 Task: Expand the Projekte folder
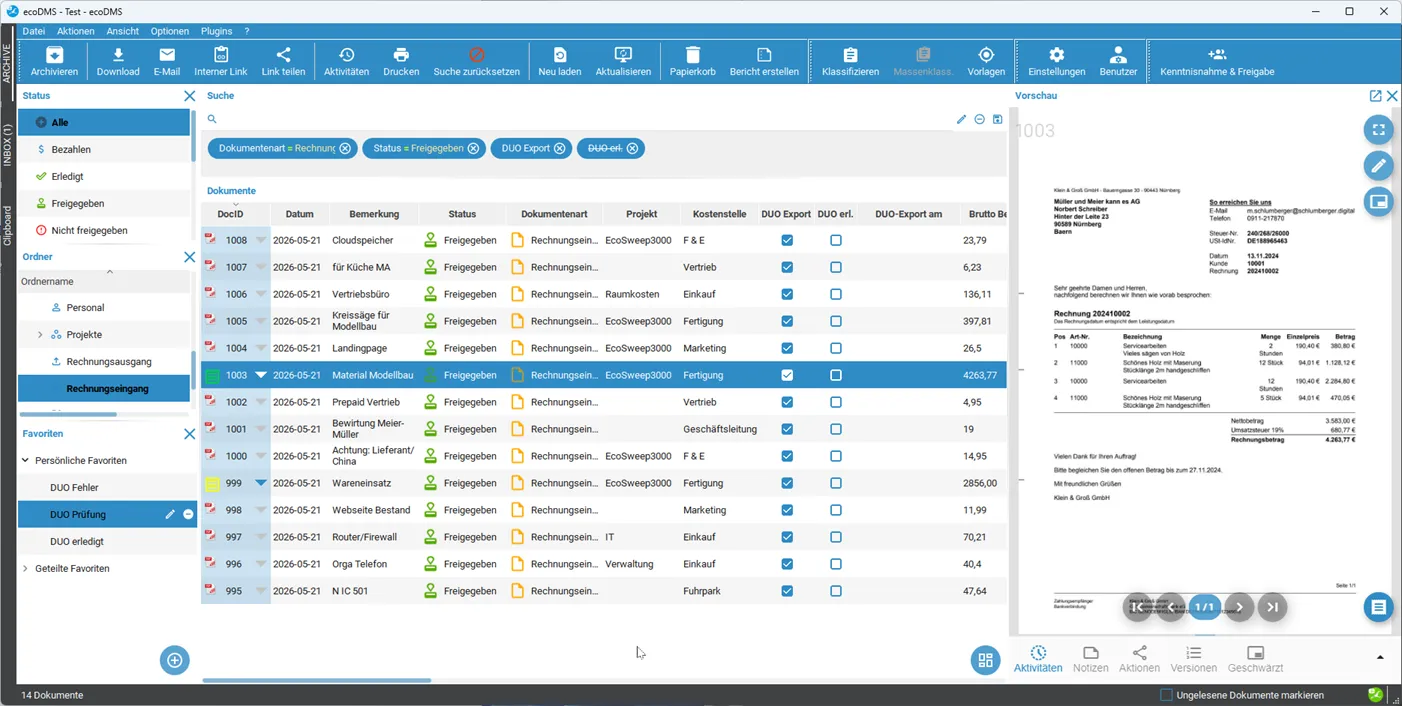(40, 335)
